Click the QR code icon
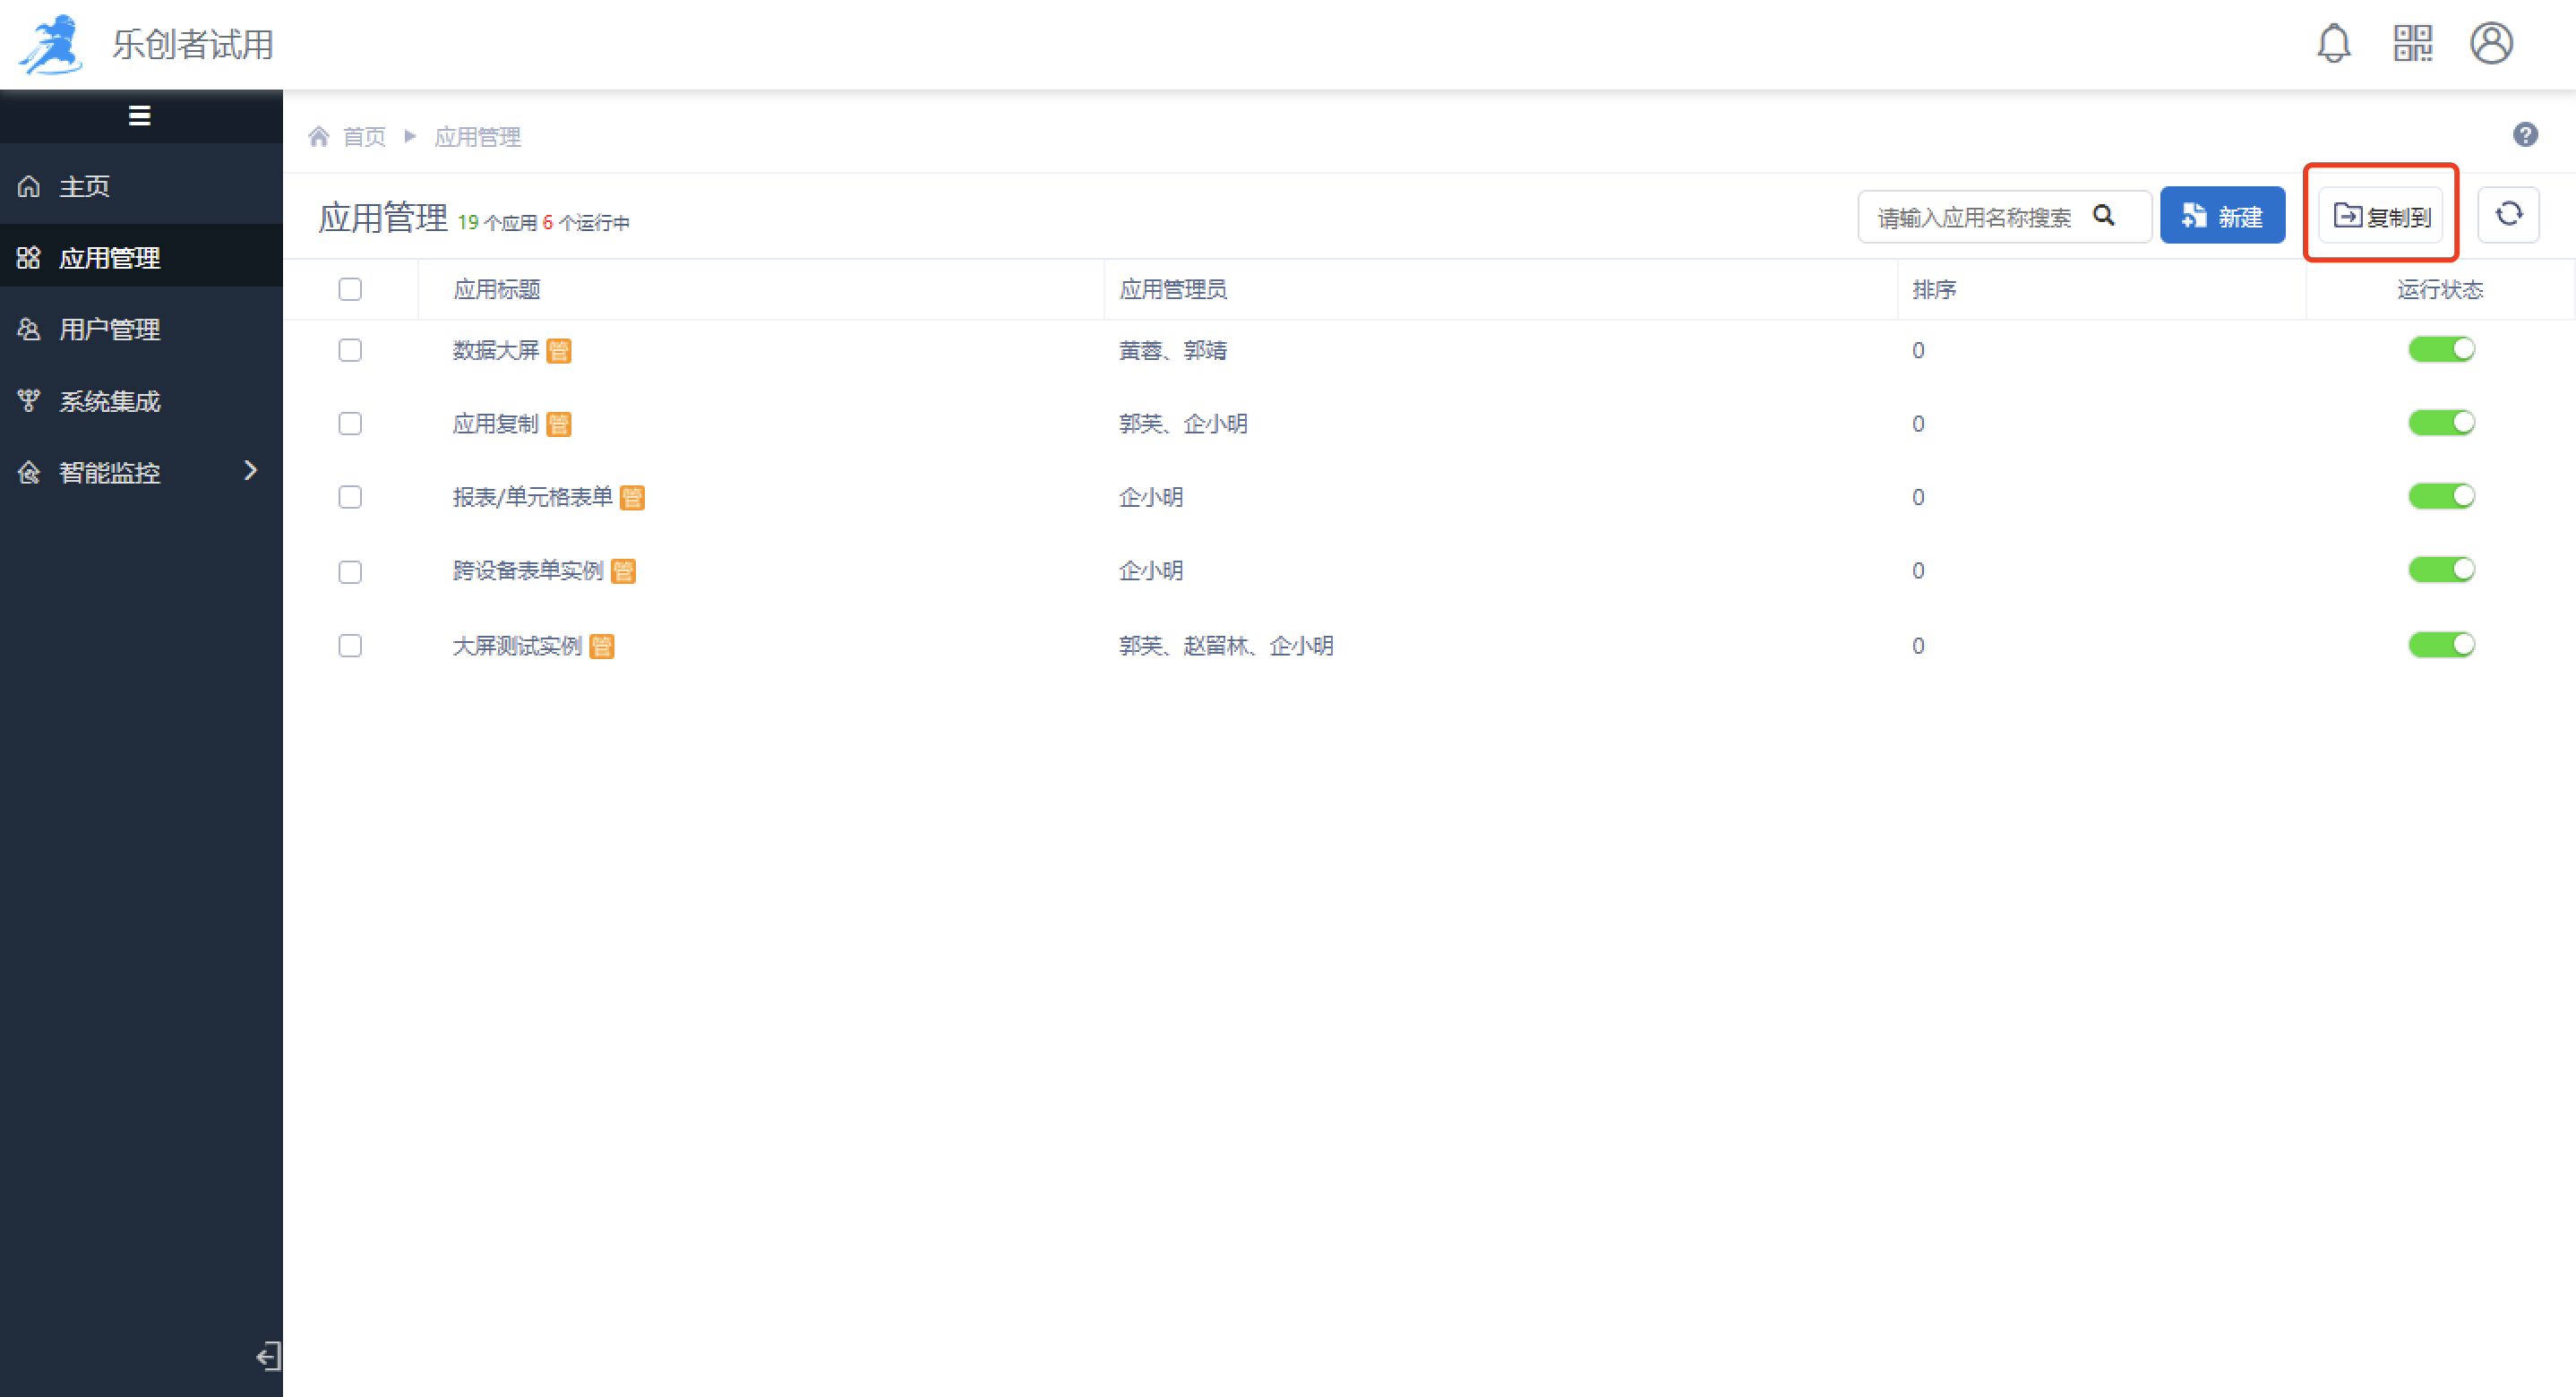Image resolution: width=2576 pixels, height=1397 pixels. 2412,44
